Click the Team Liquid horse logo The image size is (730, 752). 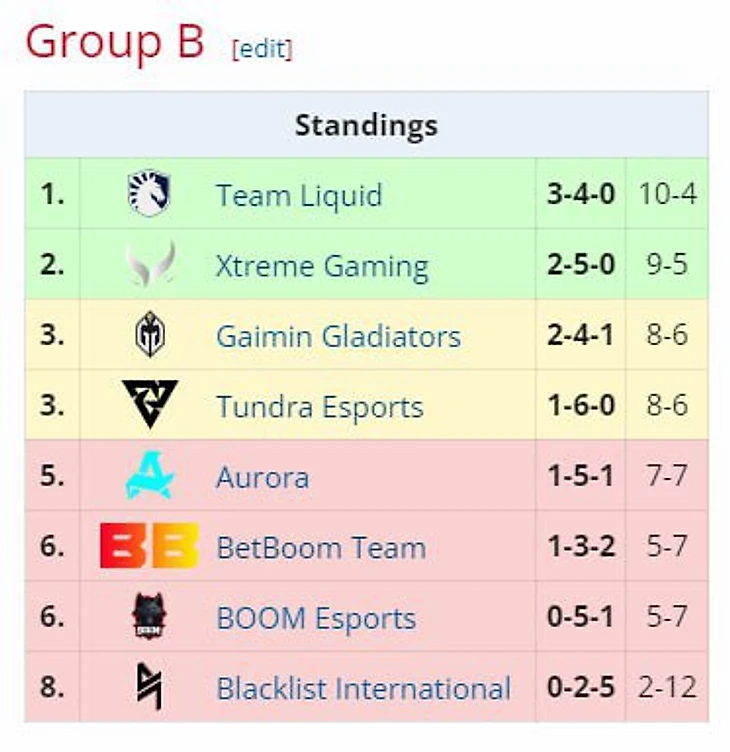149,193
